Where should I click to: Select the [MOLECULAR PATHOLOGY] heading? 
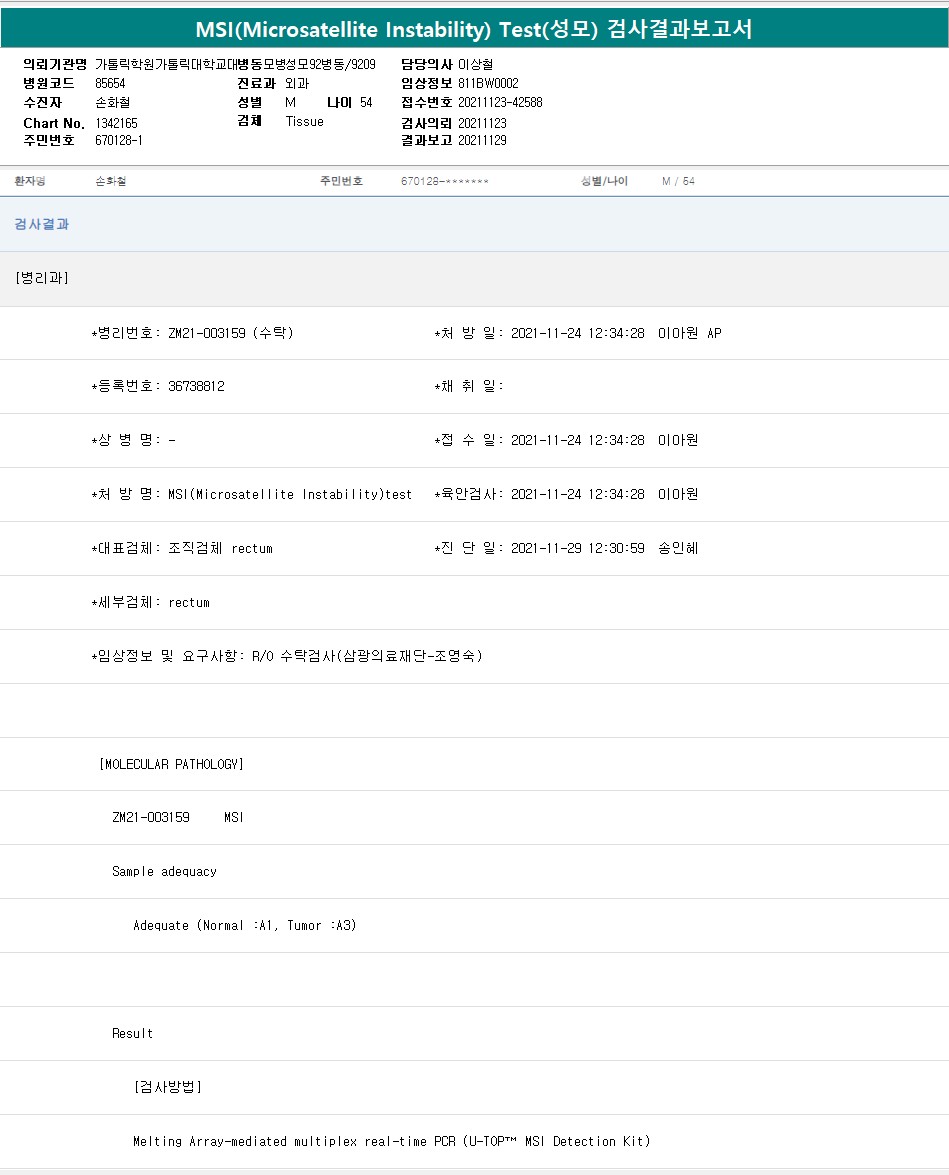point(172,764)
